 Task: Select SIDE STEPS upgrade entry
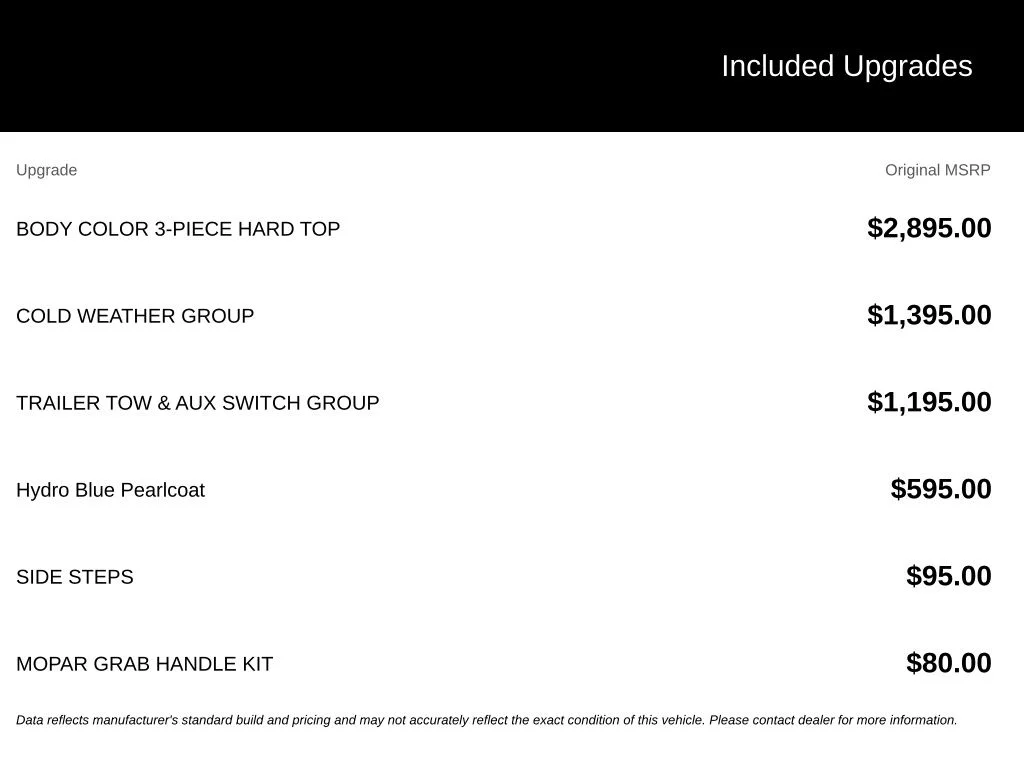pyautogui.click(x=74, y=577)
